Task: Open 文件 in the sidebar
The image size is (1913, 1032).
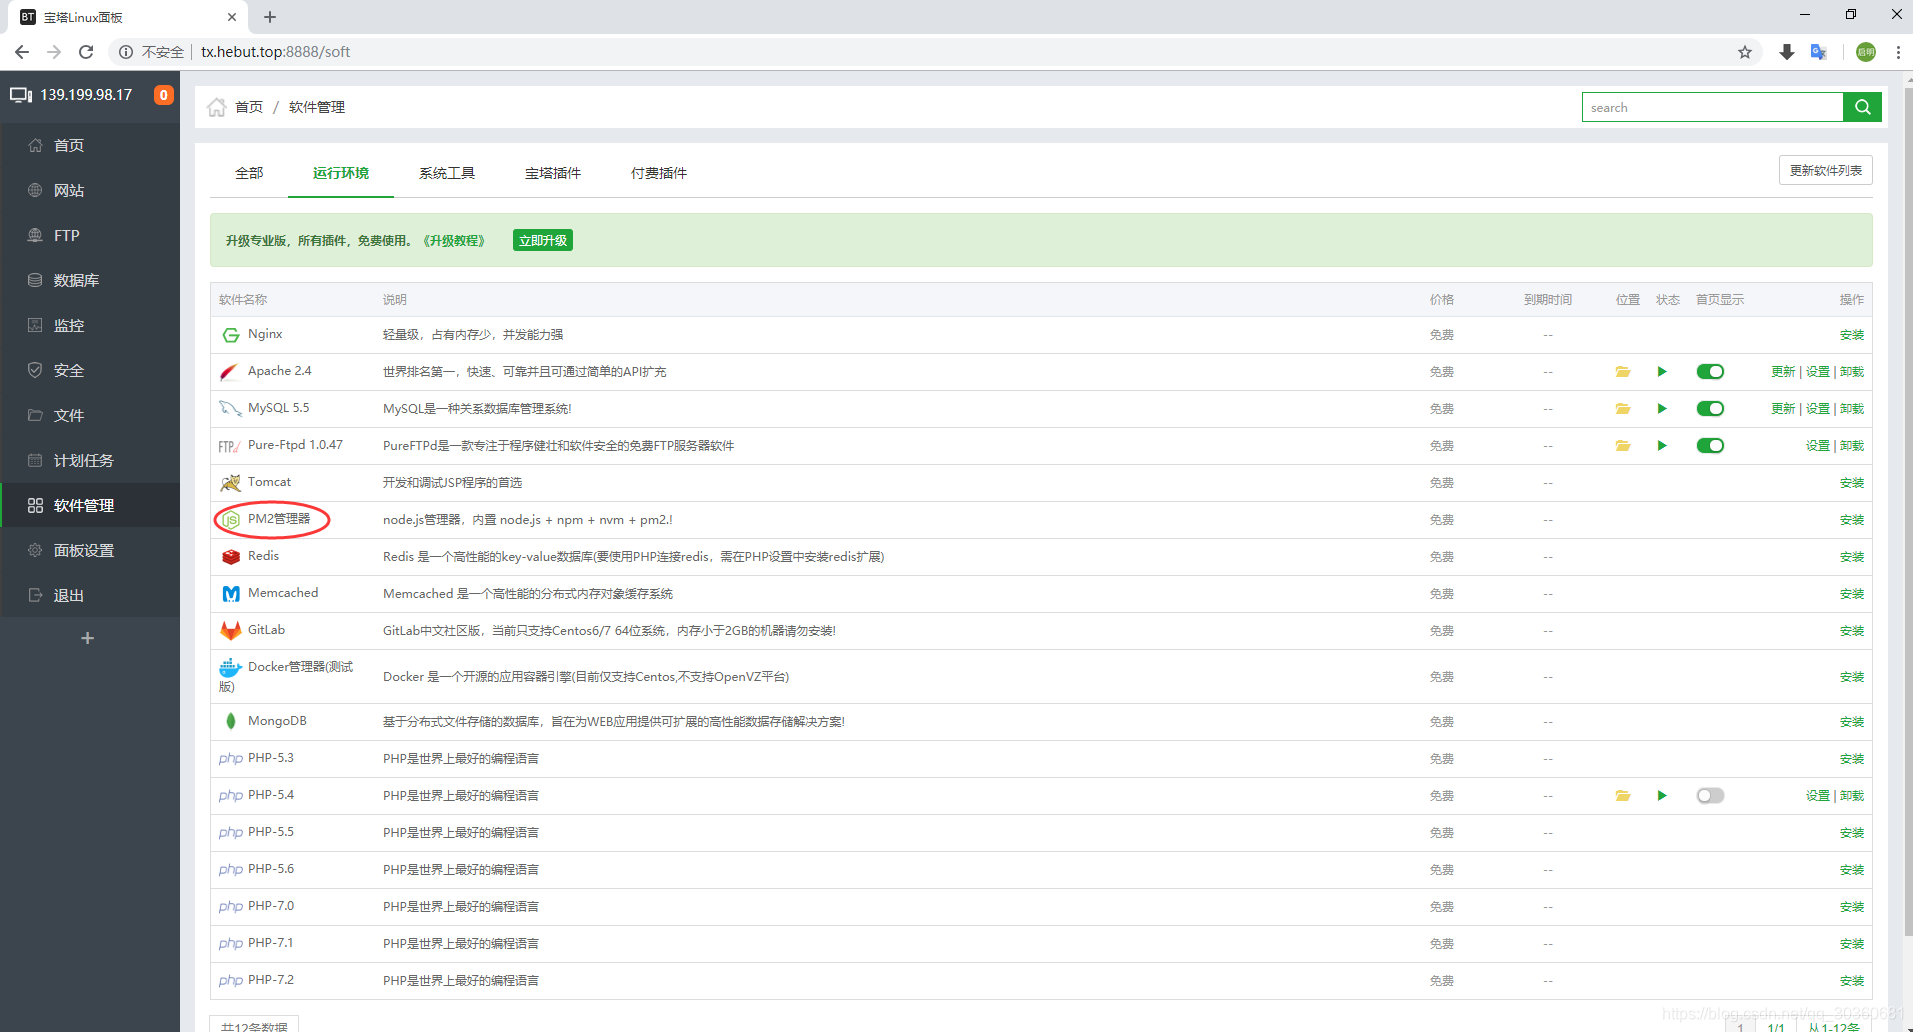Action: 90,416
